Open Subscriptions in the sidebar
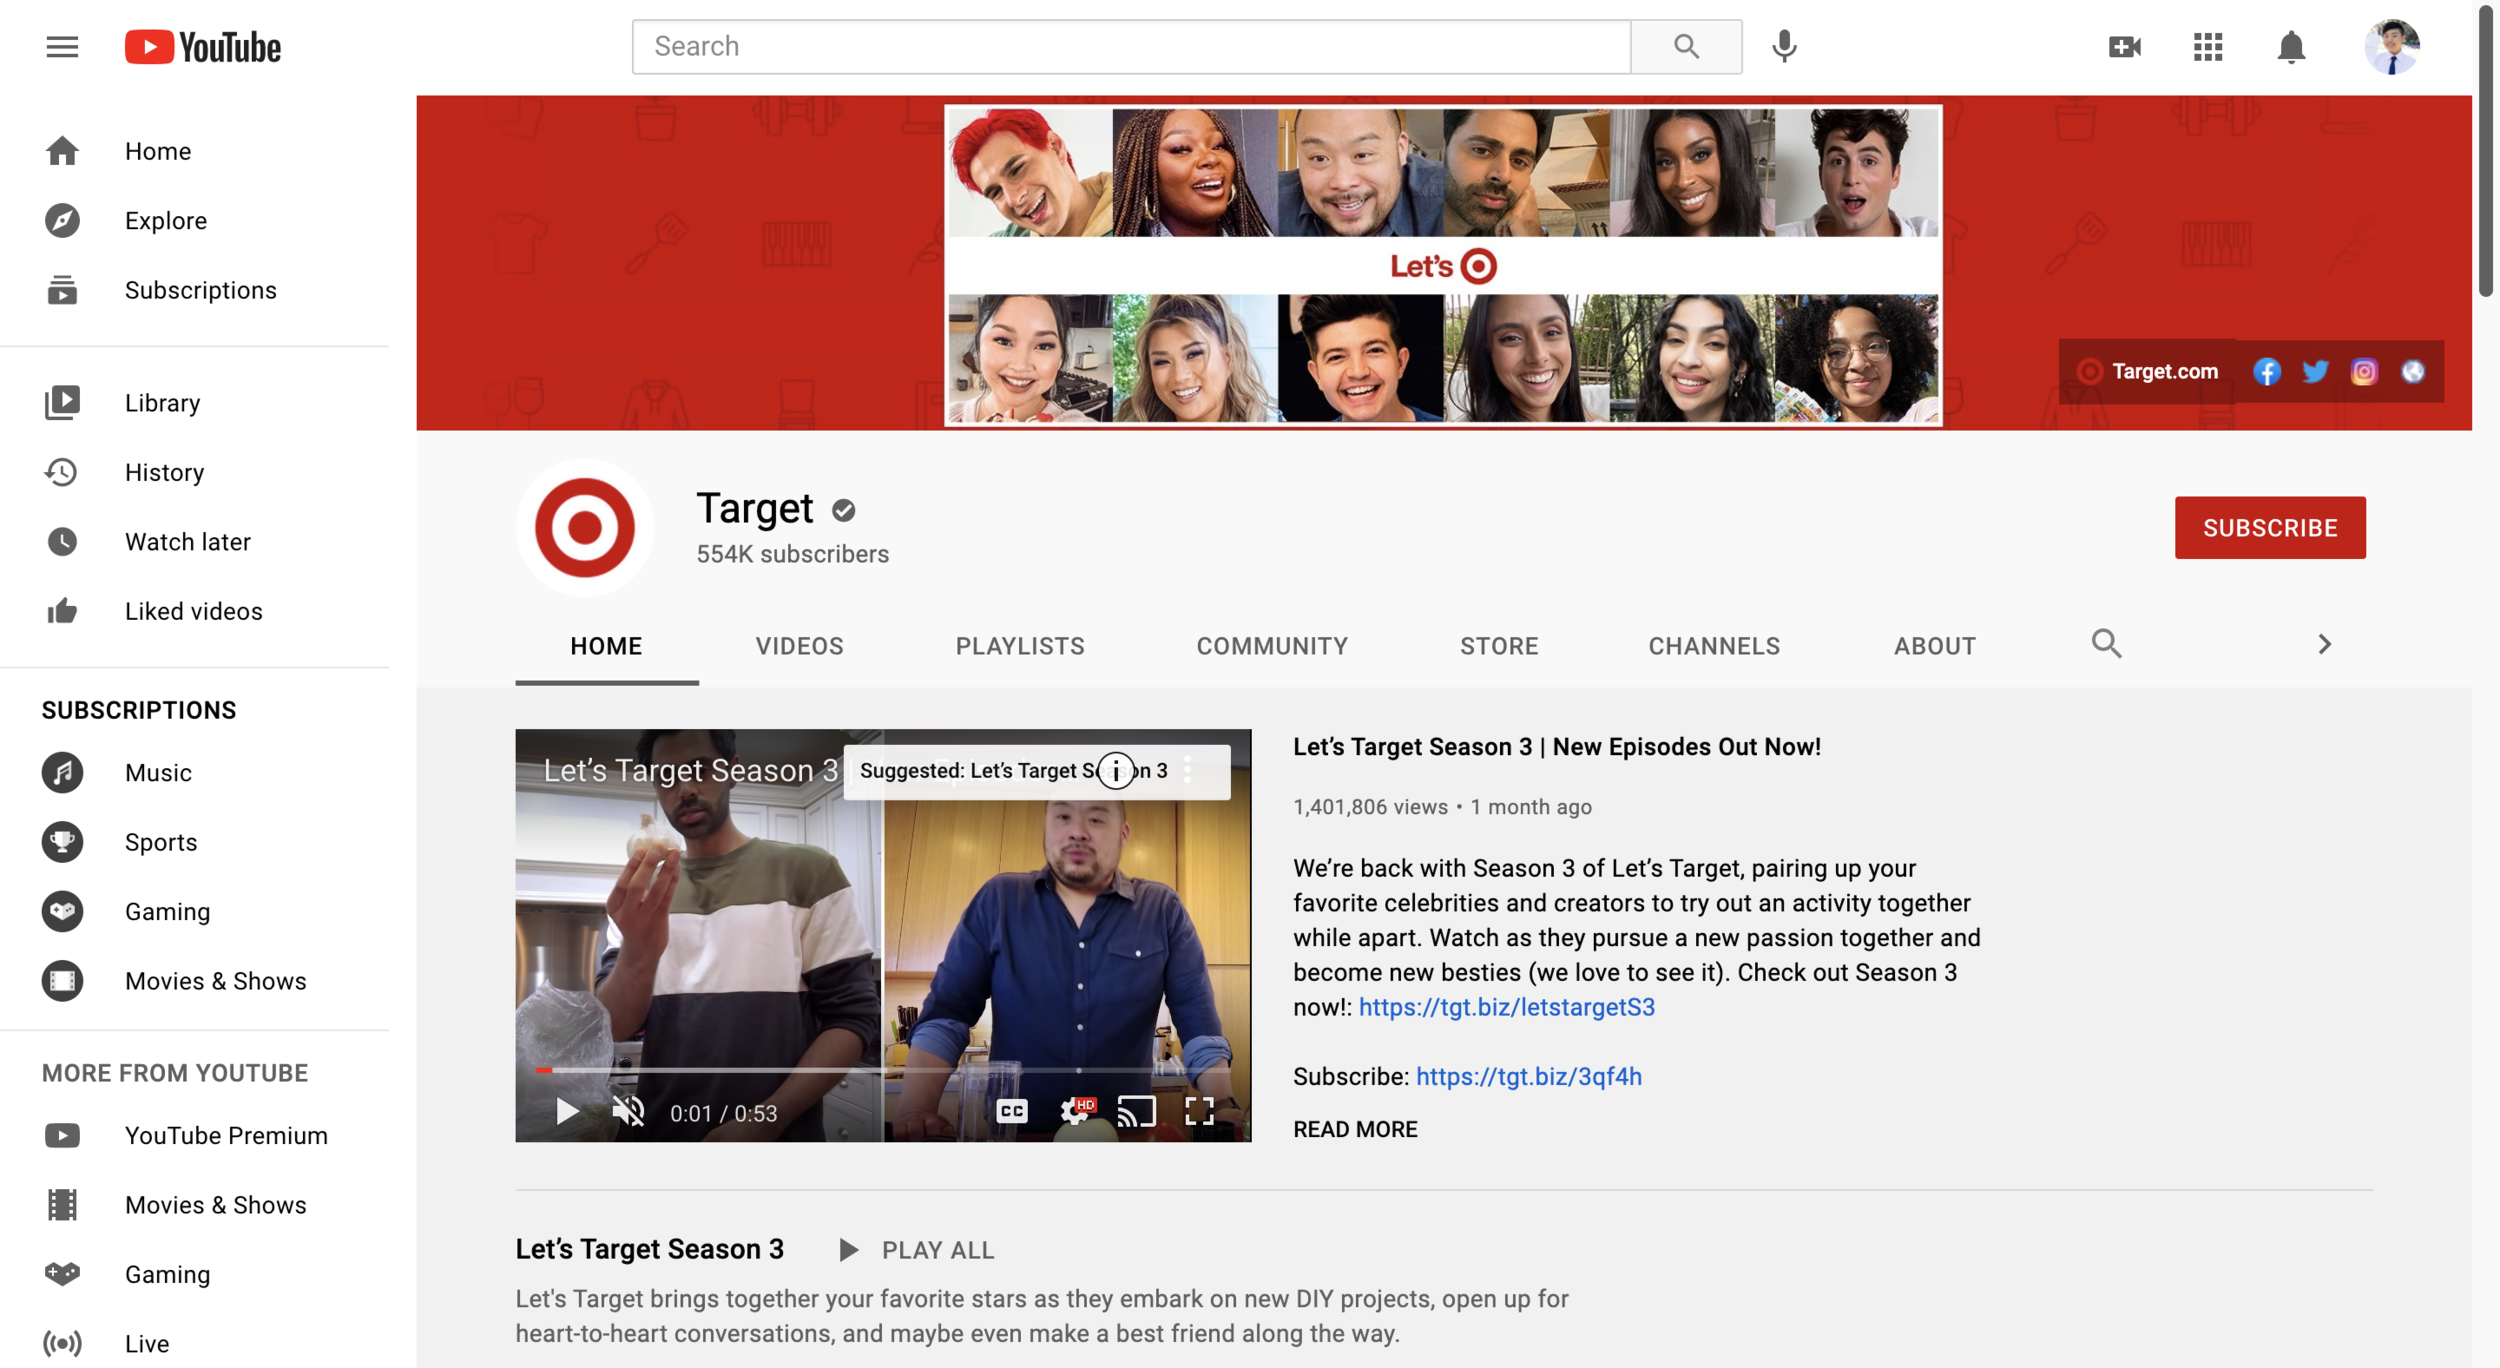 [195, 290]
